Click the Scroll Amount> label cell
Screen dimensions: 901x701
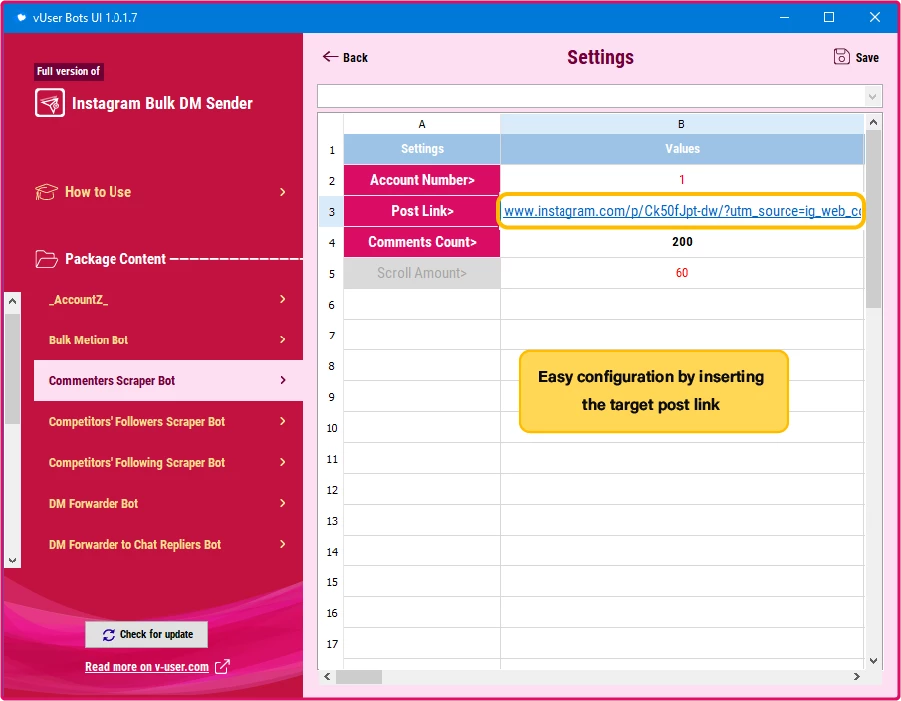coord(422,273)
